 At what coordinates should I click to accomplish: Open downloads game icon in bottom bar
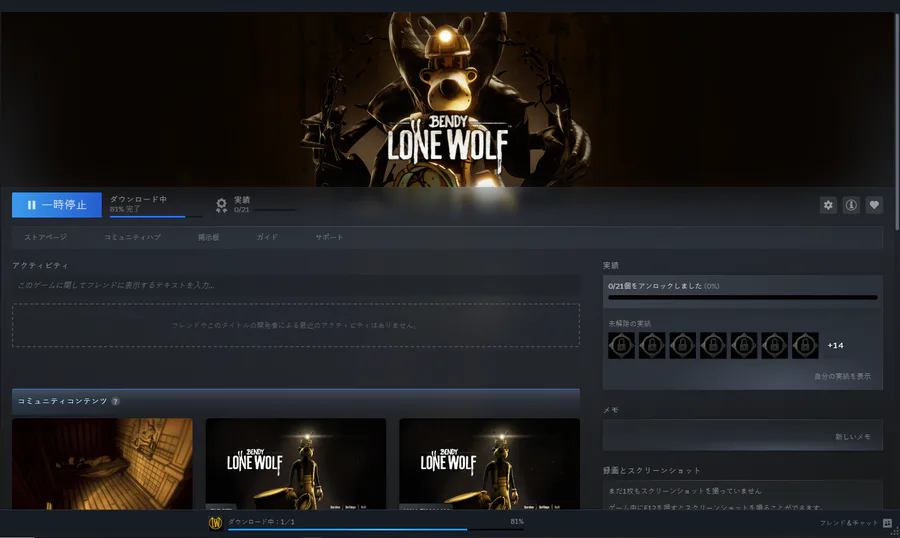click(x=215, y=523)
